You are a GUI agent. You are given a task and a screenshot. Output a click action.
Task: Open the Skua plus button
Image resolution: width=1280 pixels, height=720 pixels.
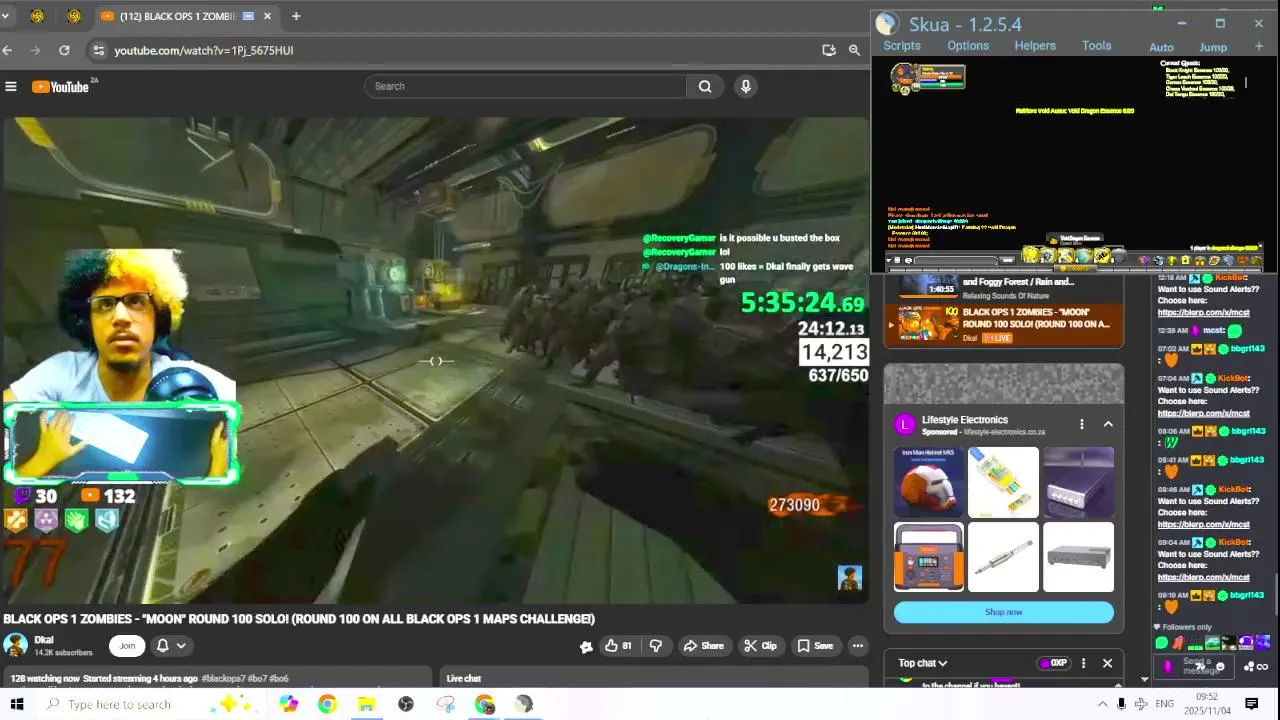1259,47
